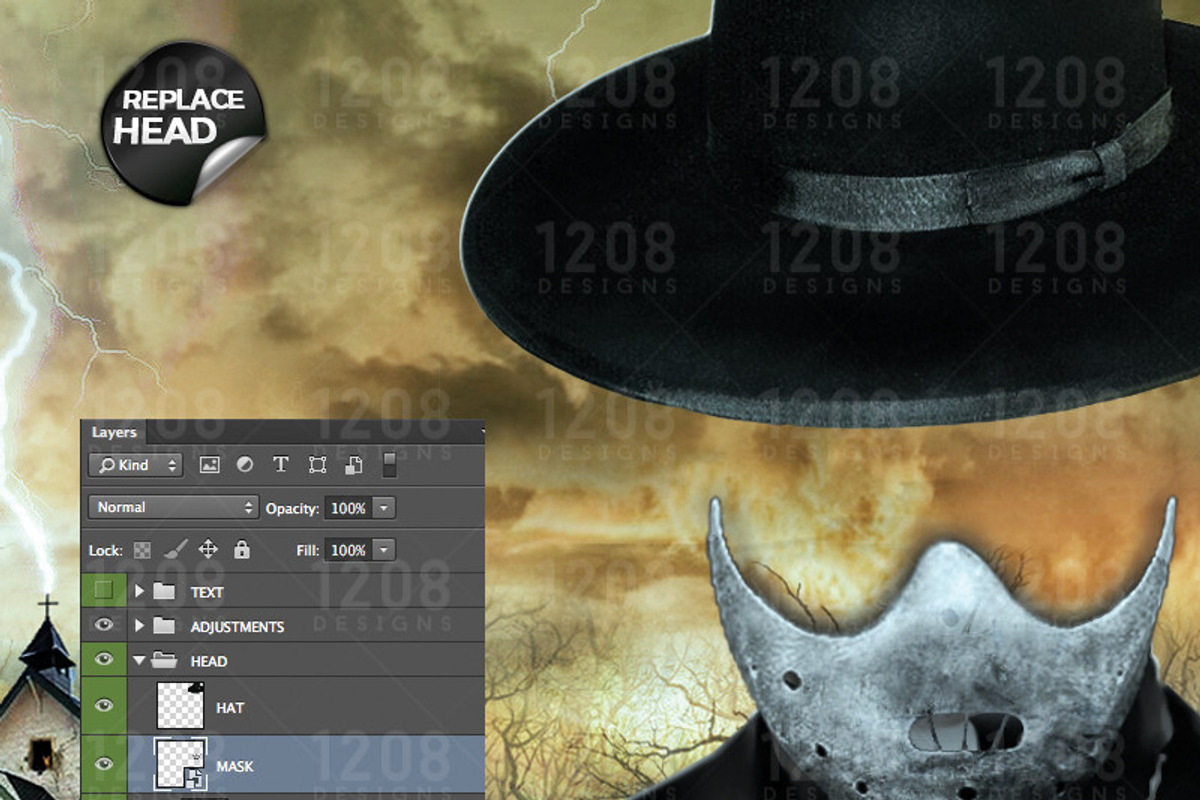Click the open HEAD group folder icon
1200x800 pixels.
click(x=164, y=661)
